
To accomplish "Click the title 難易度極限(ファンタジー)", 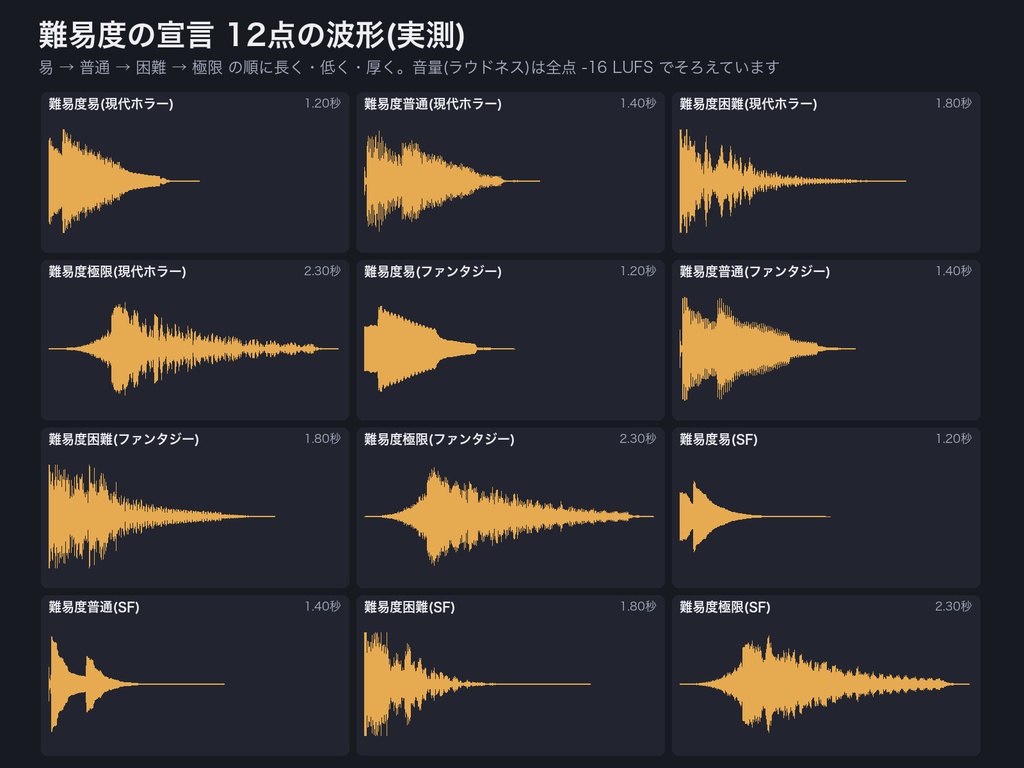I will click(x=440, y=439).
